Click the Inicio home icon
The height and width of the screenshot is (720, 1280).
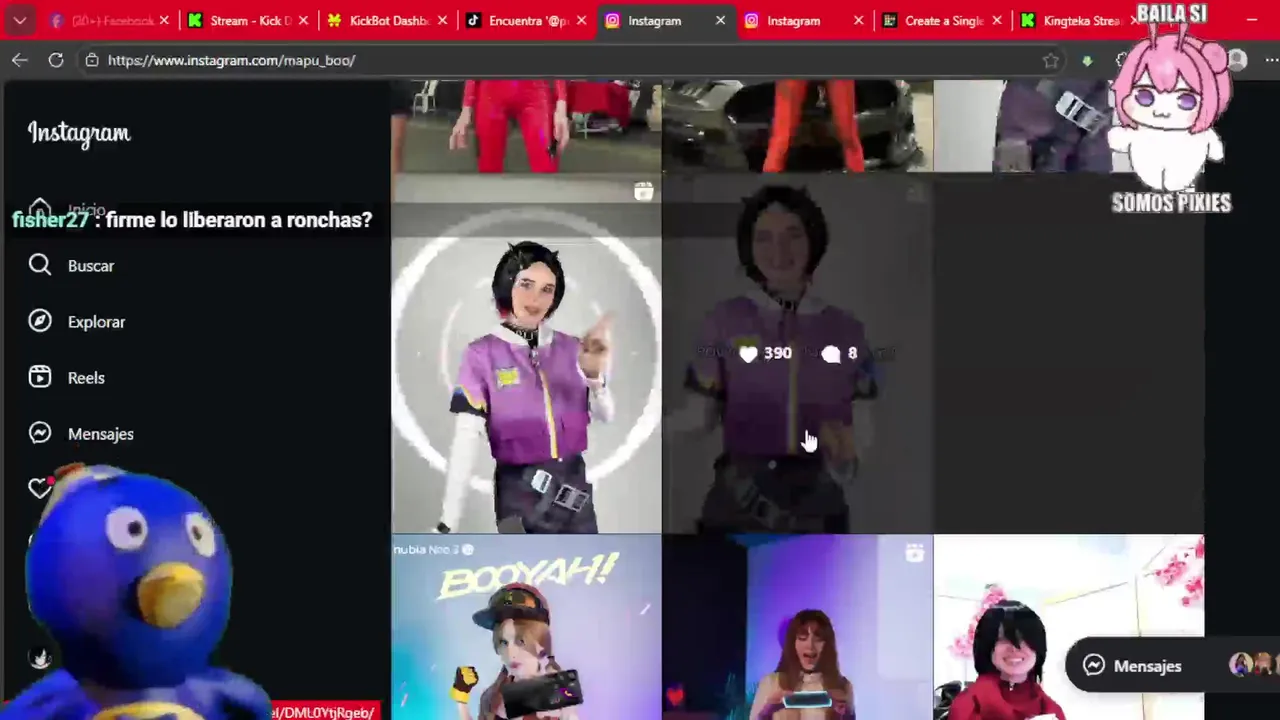(x=39, y=208)
